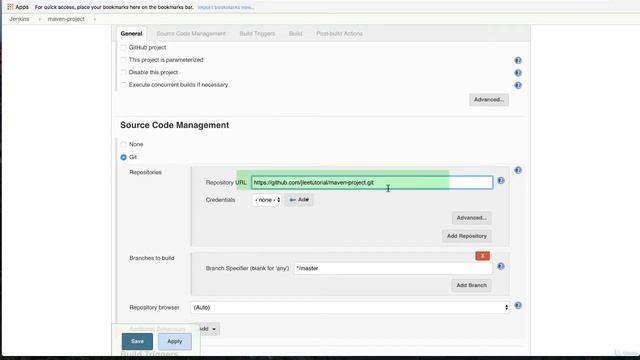Screen dimensions: 640x360
Task: Enable 'This project is parameterized' checkbox
Action: coord(123,60)
